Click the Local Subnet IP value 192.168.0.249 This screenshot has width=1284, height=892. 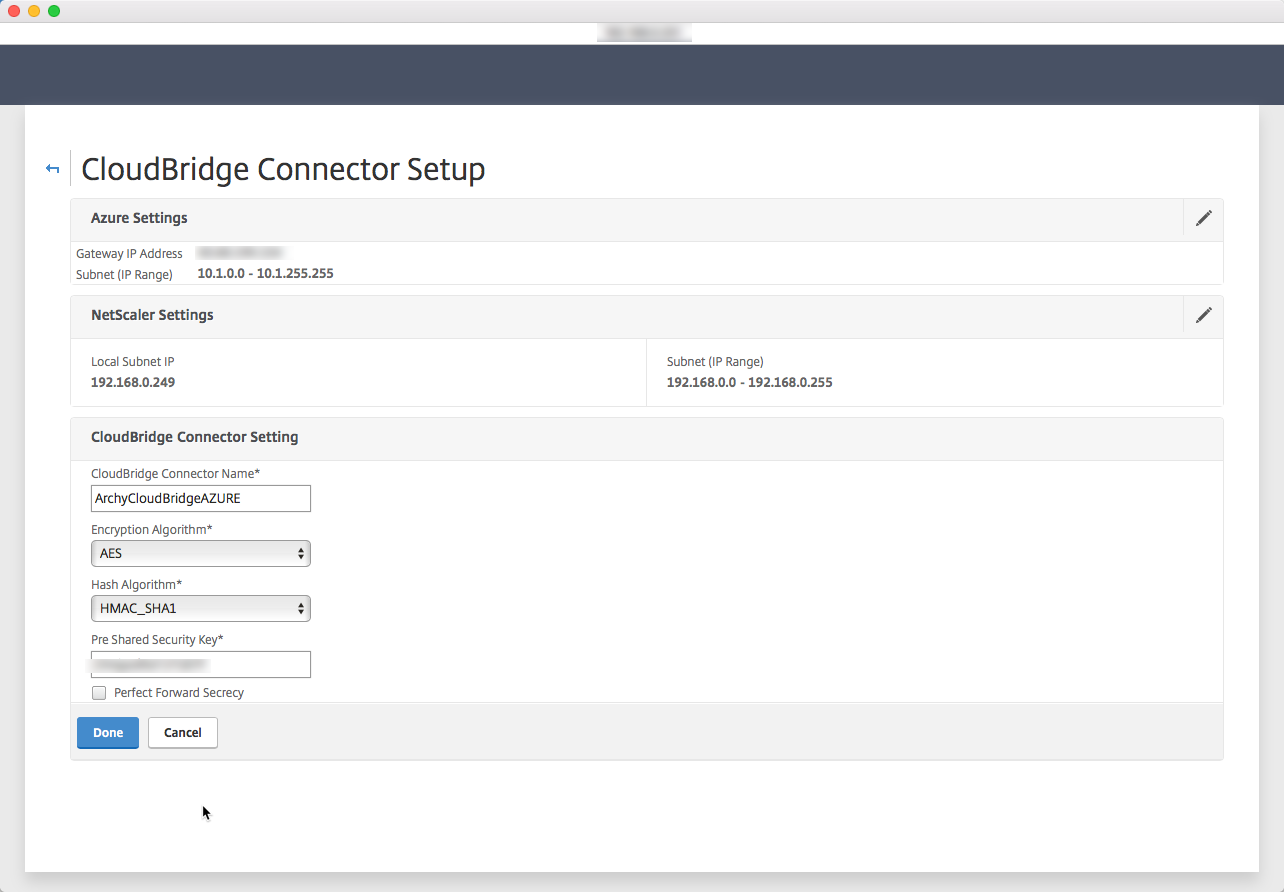(x=133, y=382)
